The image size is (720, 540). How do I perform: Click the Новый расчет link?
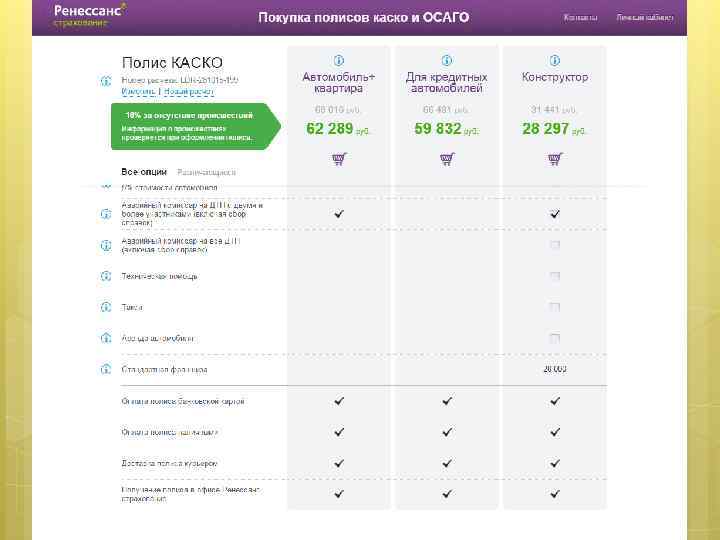pyautogui.click(x=187, y=91)
